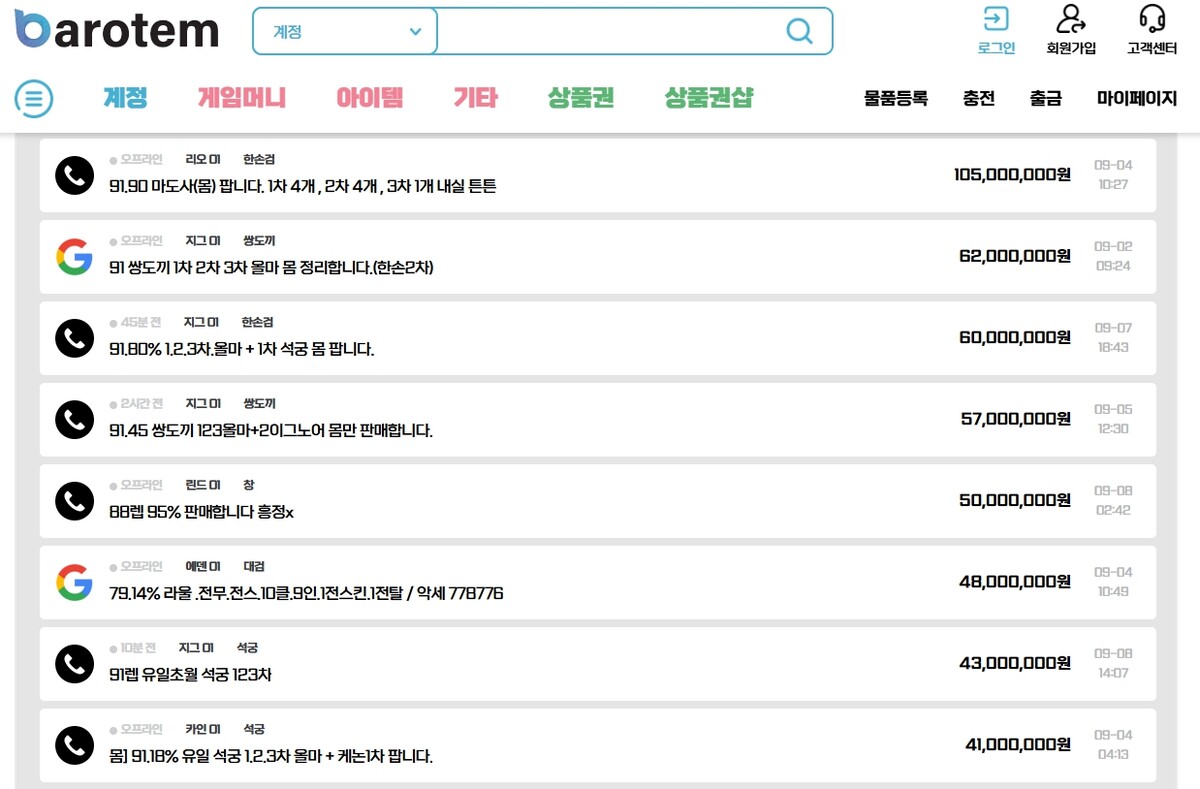Screen dimensions: 1200x789
Task: Click the barotem logo
Action: pyautogui.click(x=116, y=30)
